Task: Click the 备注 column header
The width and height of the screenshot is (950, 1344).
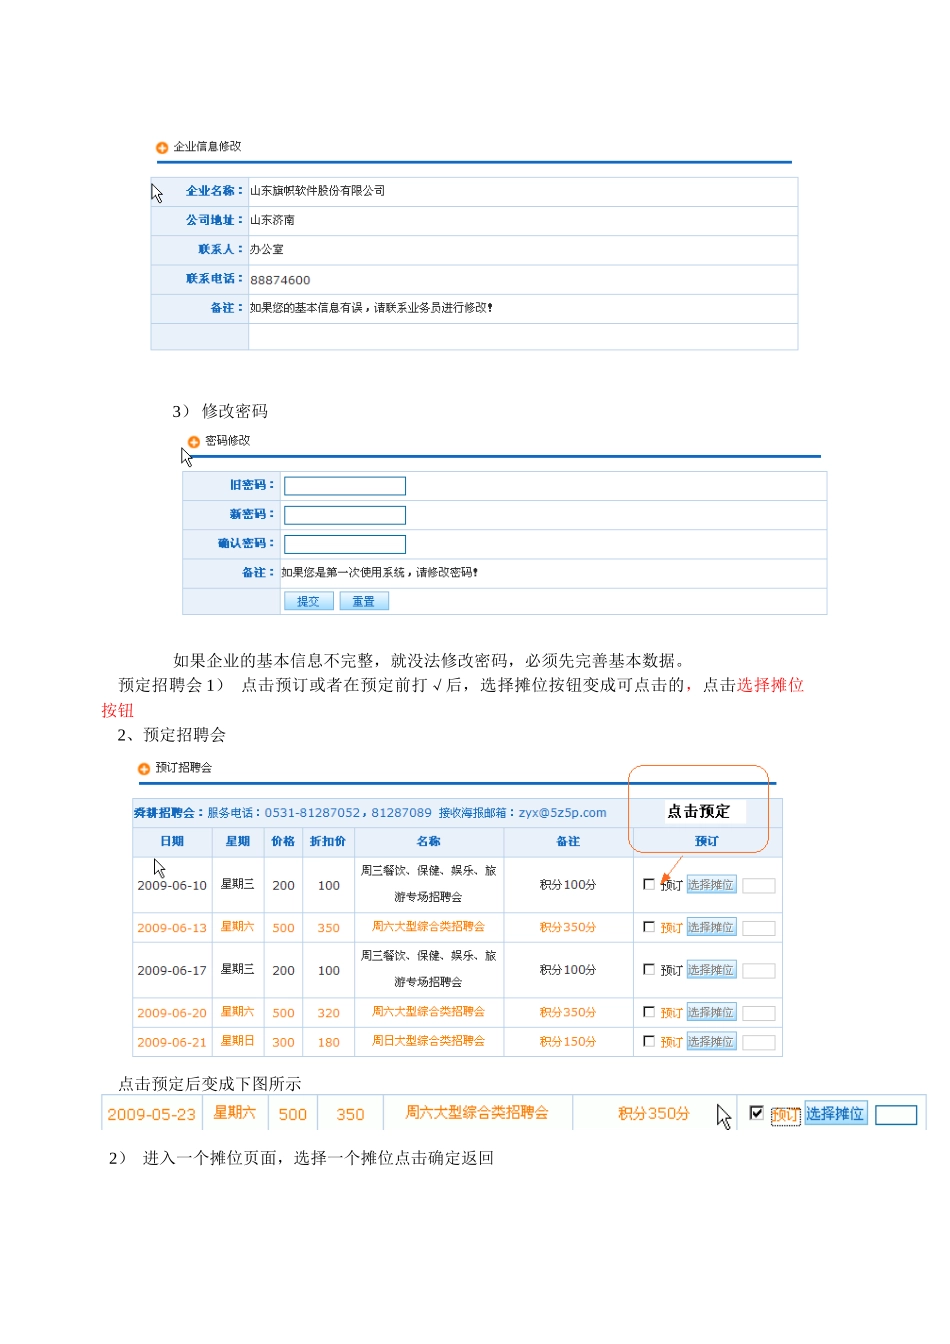Action: click(x=568, y=842)
